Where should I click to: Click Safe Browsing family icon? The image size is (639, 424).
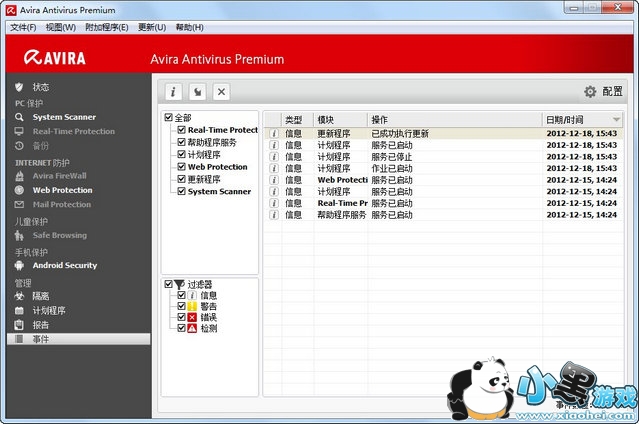19,235
